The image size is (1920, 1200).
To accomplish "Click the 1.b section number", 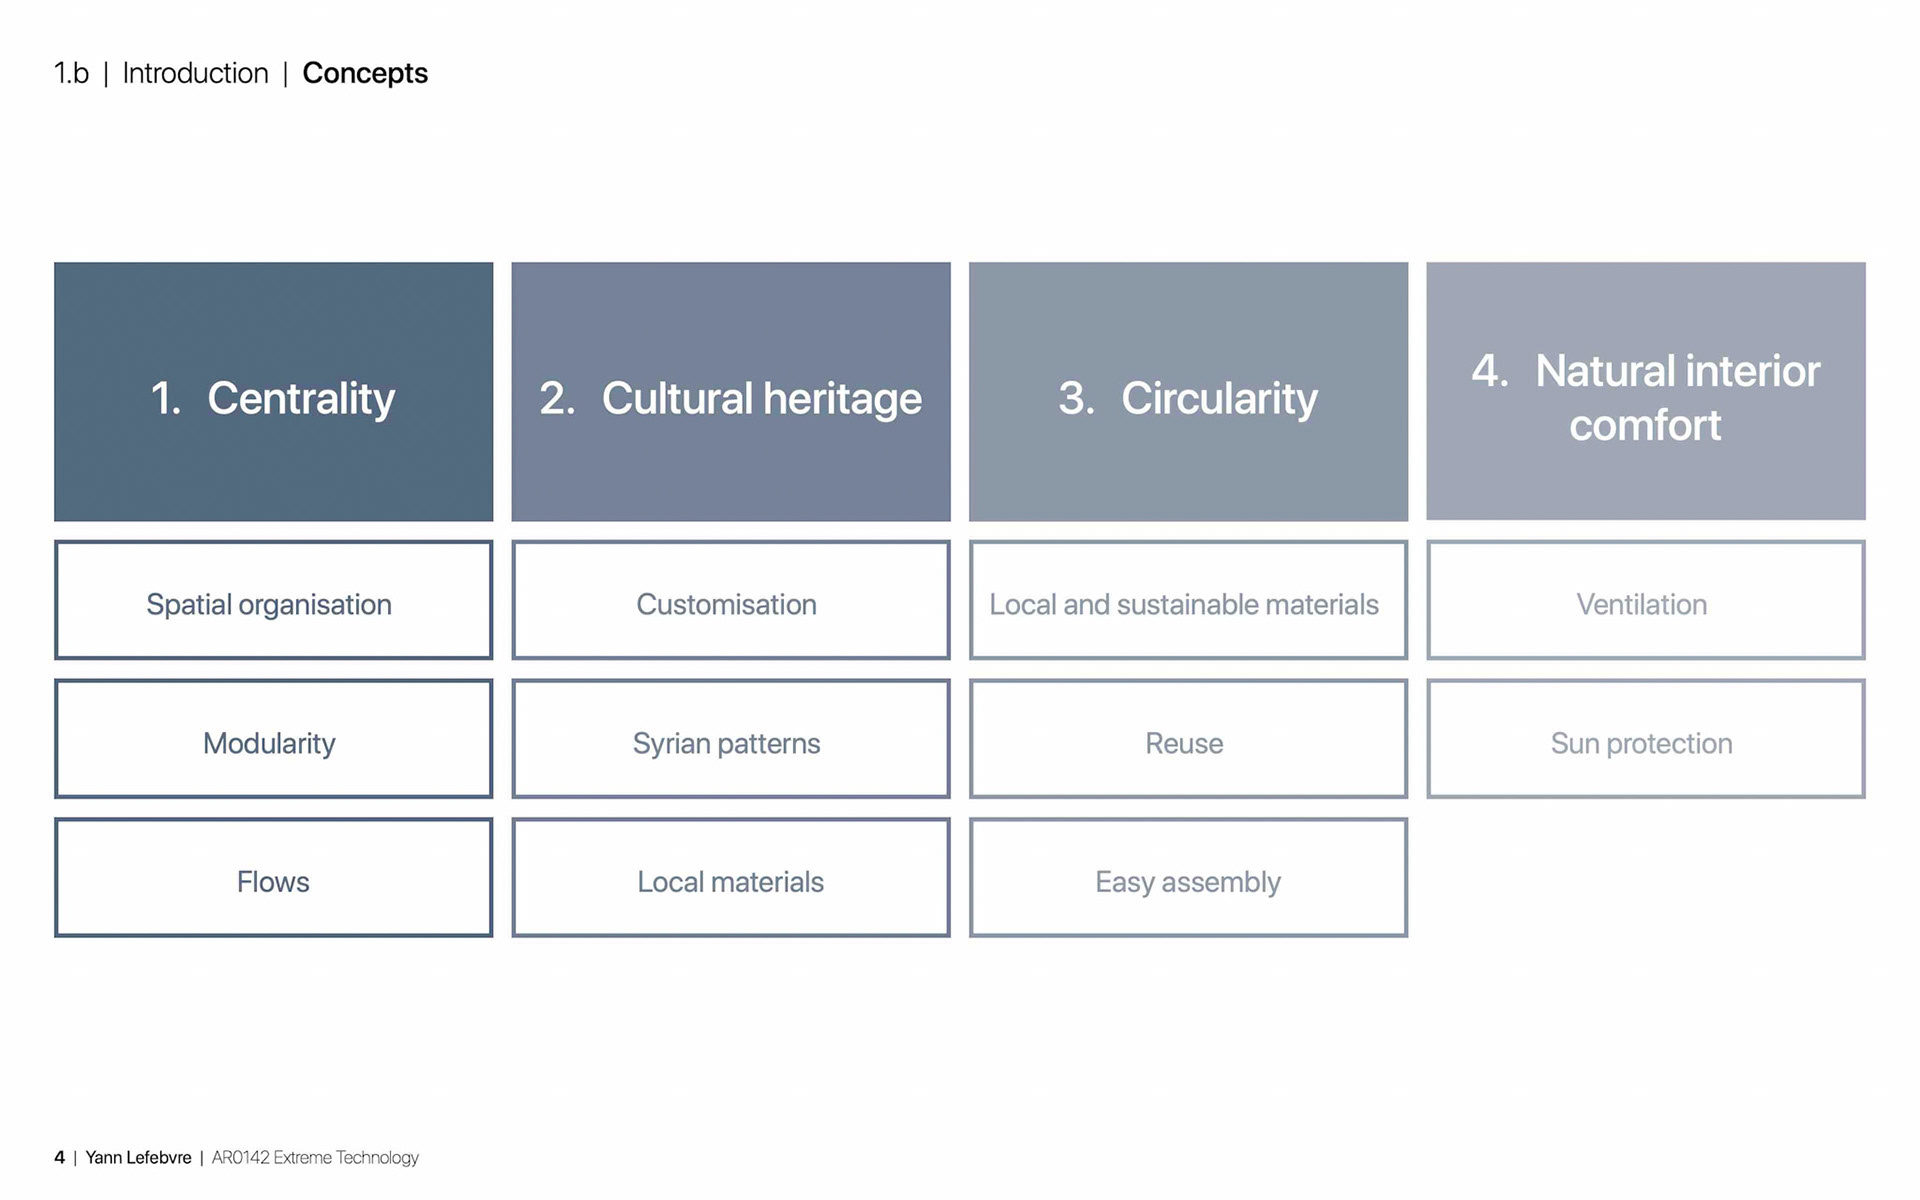I will 71,74.
